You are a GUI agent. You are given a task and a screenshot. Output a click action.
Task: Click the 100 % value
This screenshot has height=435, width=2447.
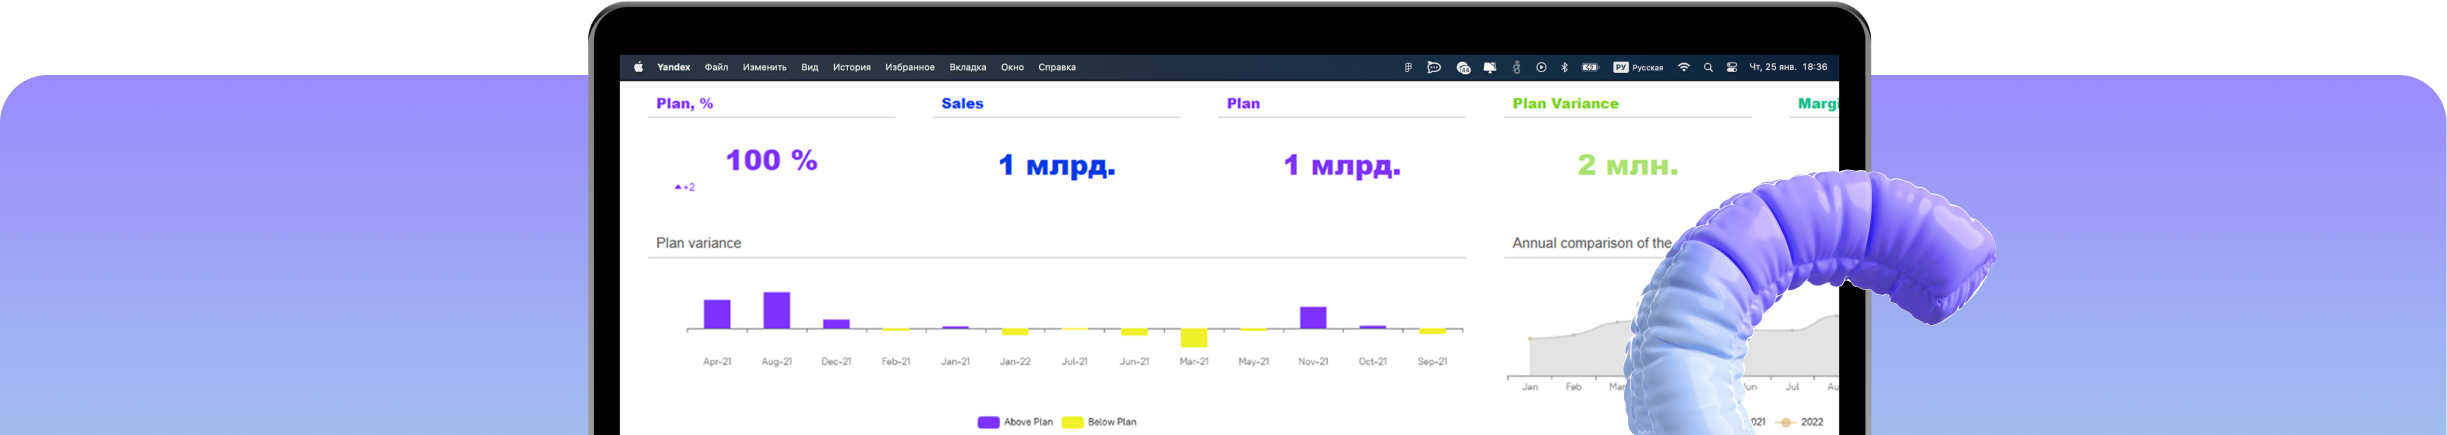pos(771,160)
